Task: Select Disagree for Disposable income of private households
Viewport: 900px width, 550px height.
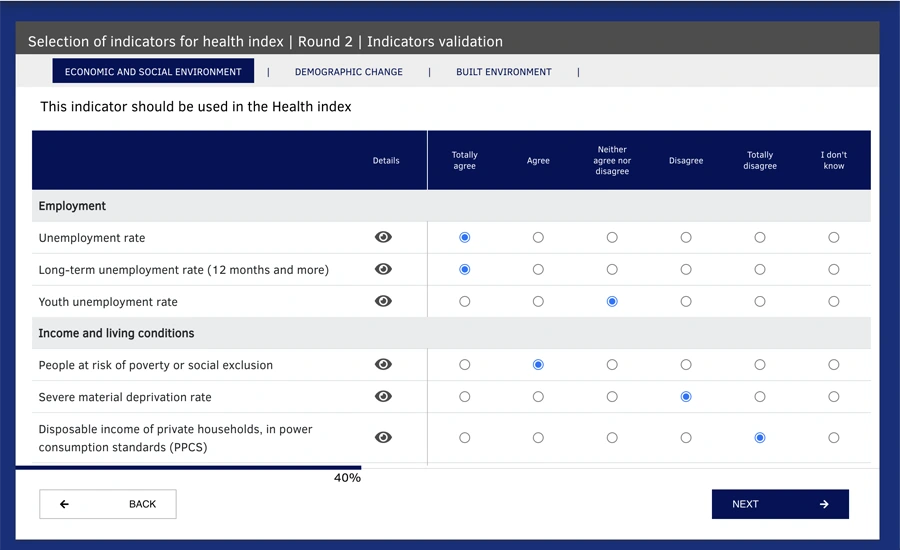Action: [686, 437]
